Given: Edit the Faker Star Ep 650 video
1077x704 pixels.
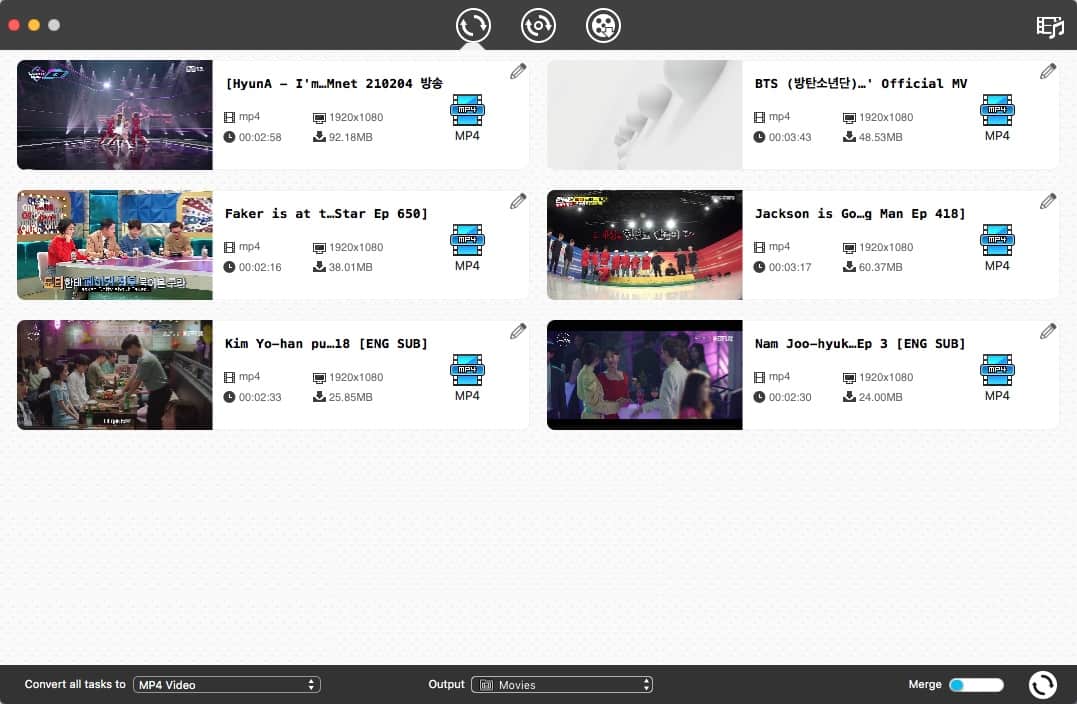Looking at the screenshot, I should tap(518, 201).
